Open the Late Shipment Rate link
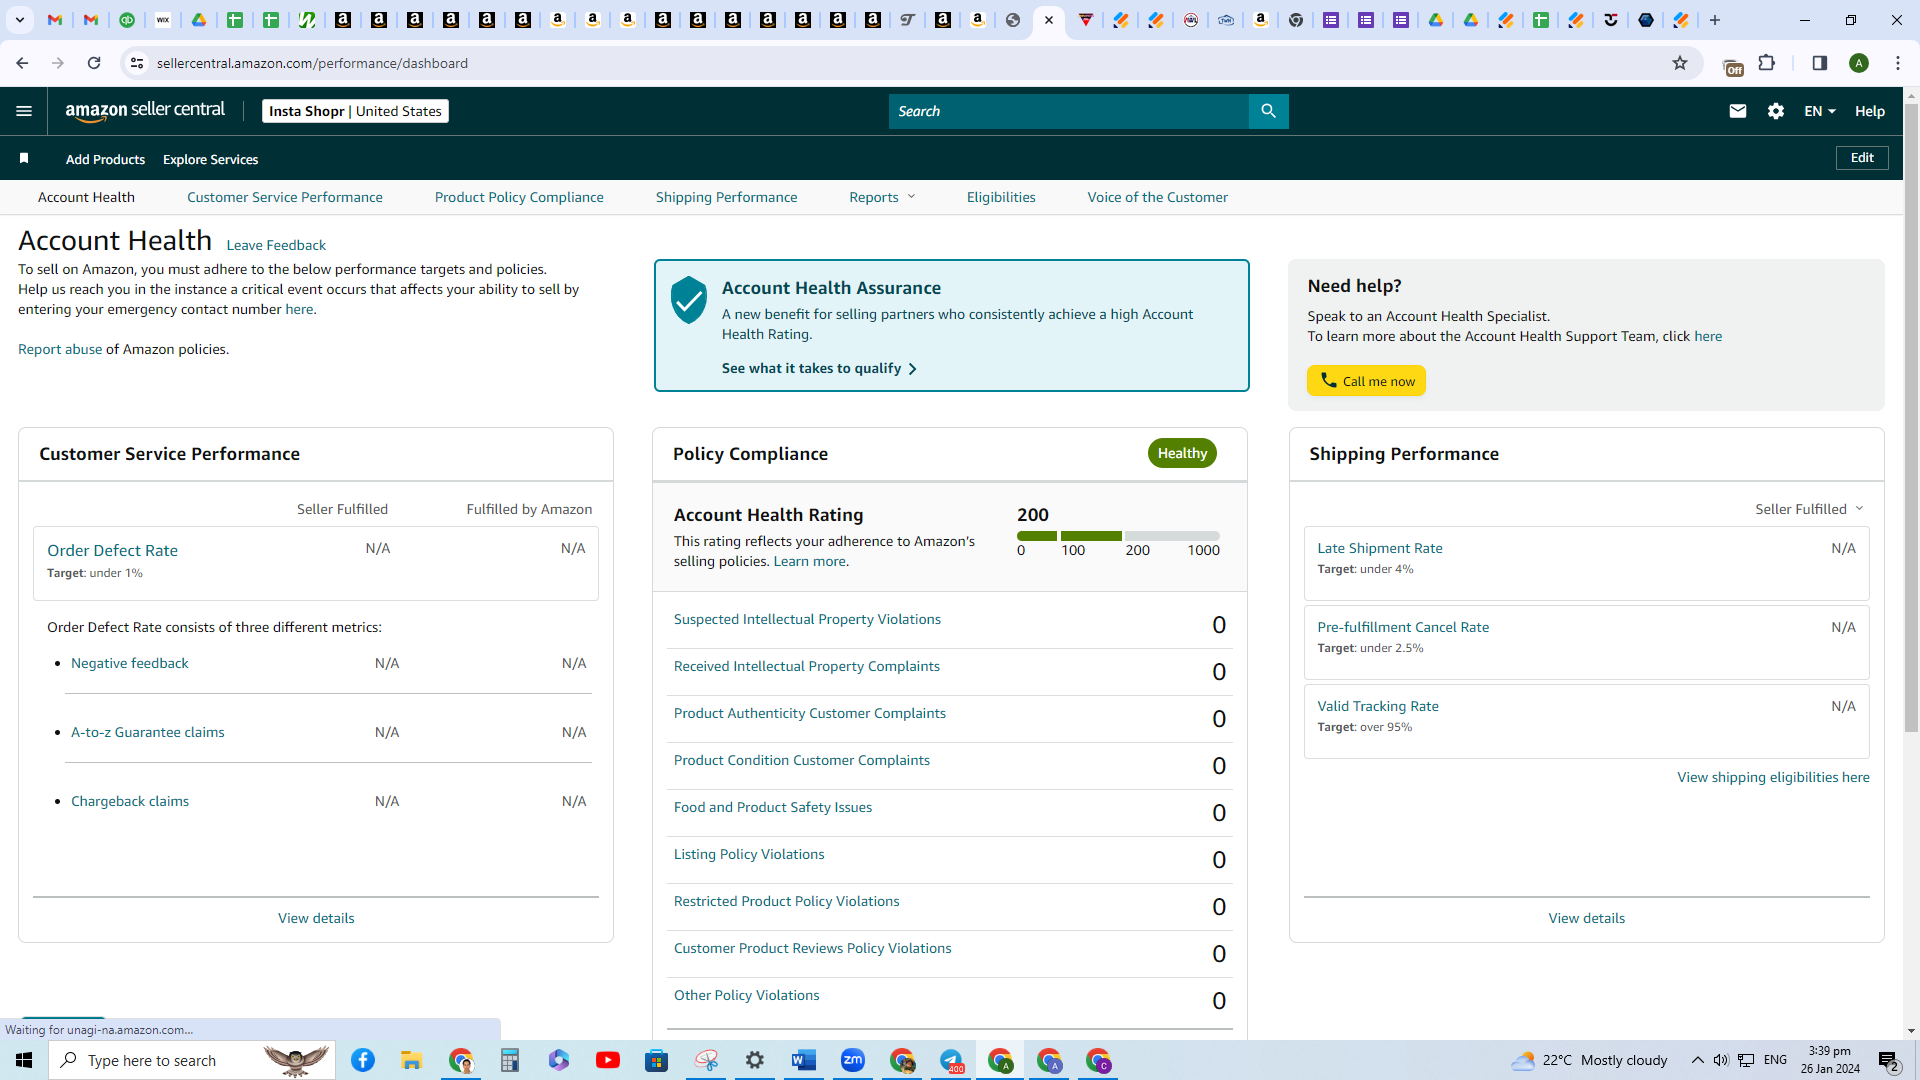The width and height of the screenshot is (1920, 1080). point(1380,548)
